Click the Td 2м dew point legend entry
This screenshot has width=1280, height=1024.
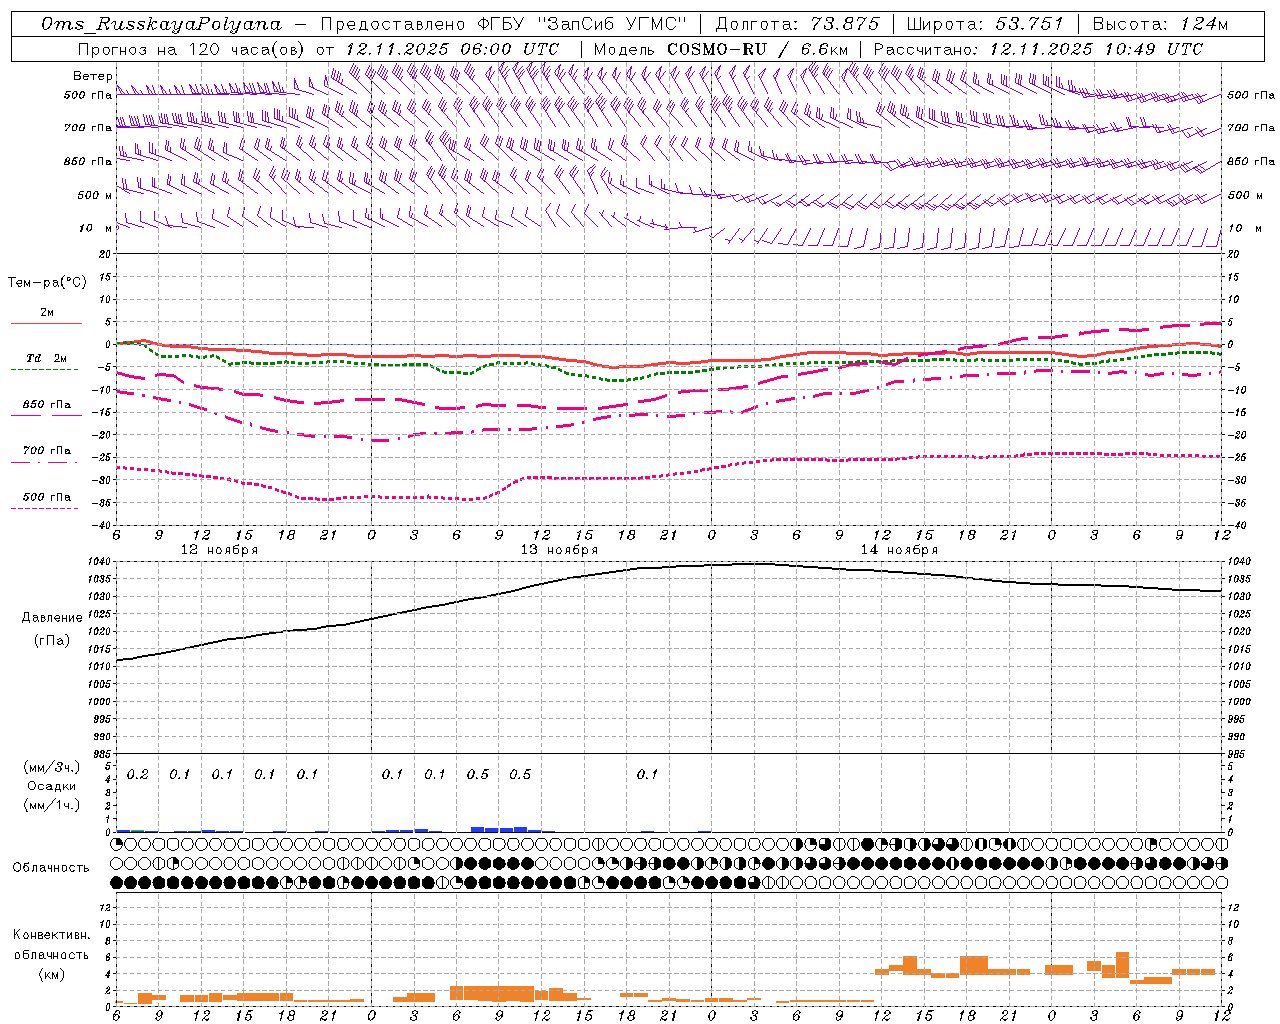click(47, 358)
